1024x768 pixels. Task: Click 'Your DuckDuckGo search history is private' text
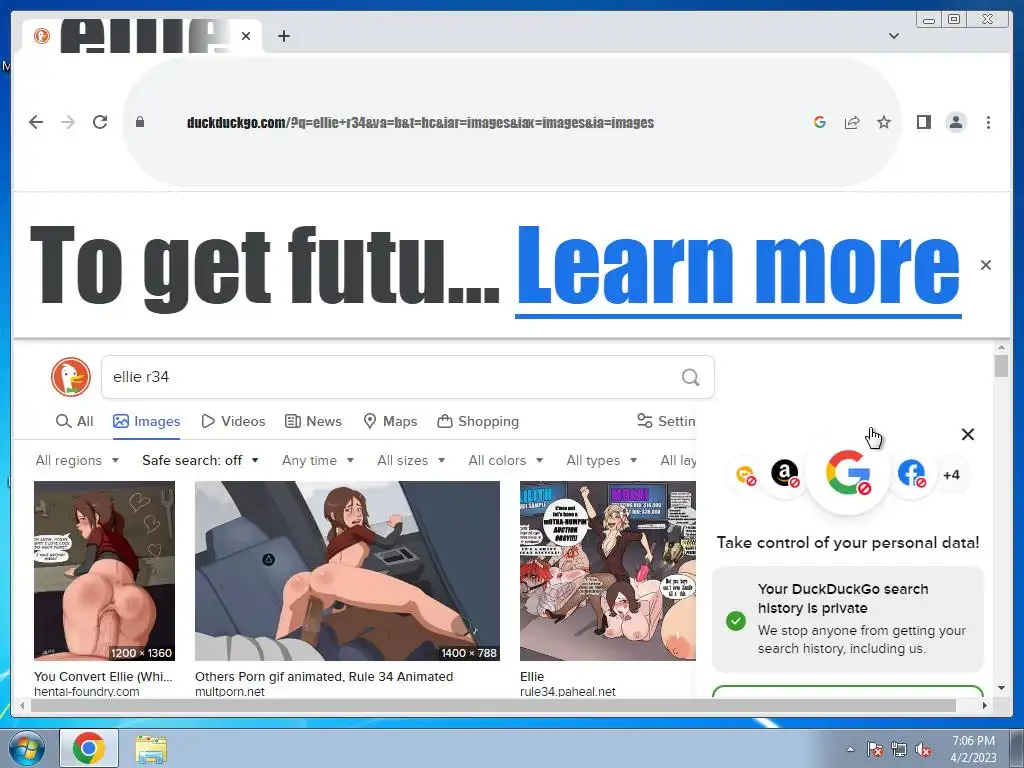point(843,598)
